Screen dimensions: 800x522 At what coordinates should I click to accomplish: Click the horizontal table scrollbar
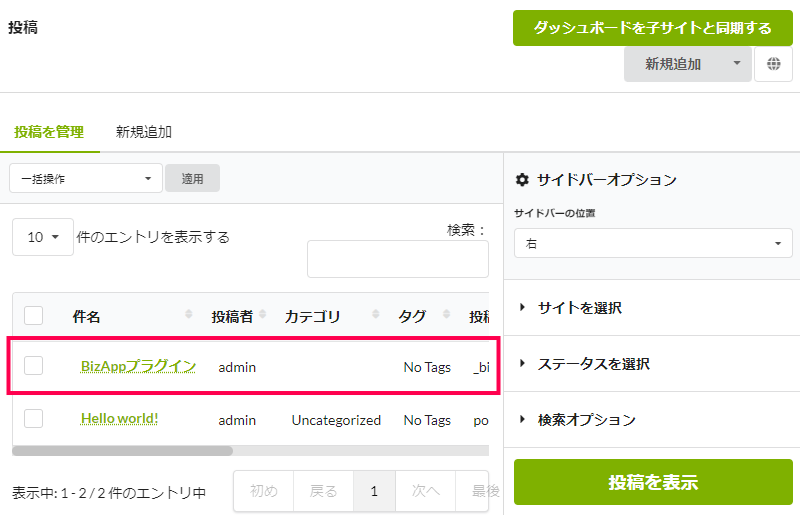pyautogui.click(x=122, y=451)
